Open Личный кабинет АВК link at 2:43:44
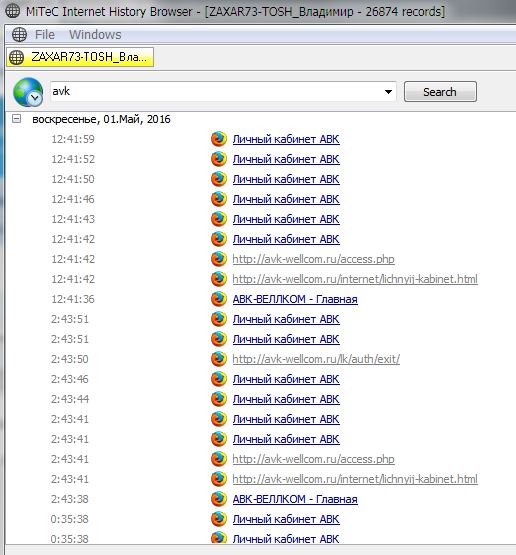 point(286,399)
